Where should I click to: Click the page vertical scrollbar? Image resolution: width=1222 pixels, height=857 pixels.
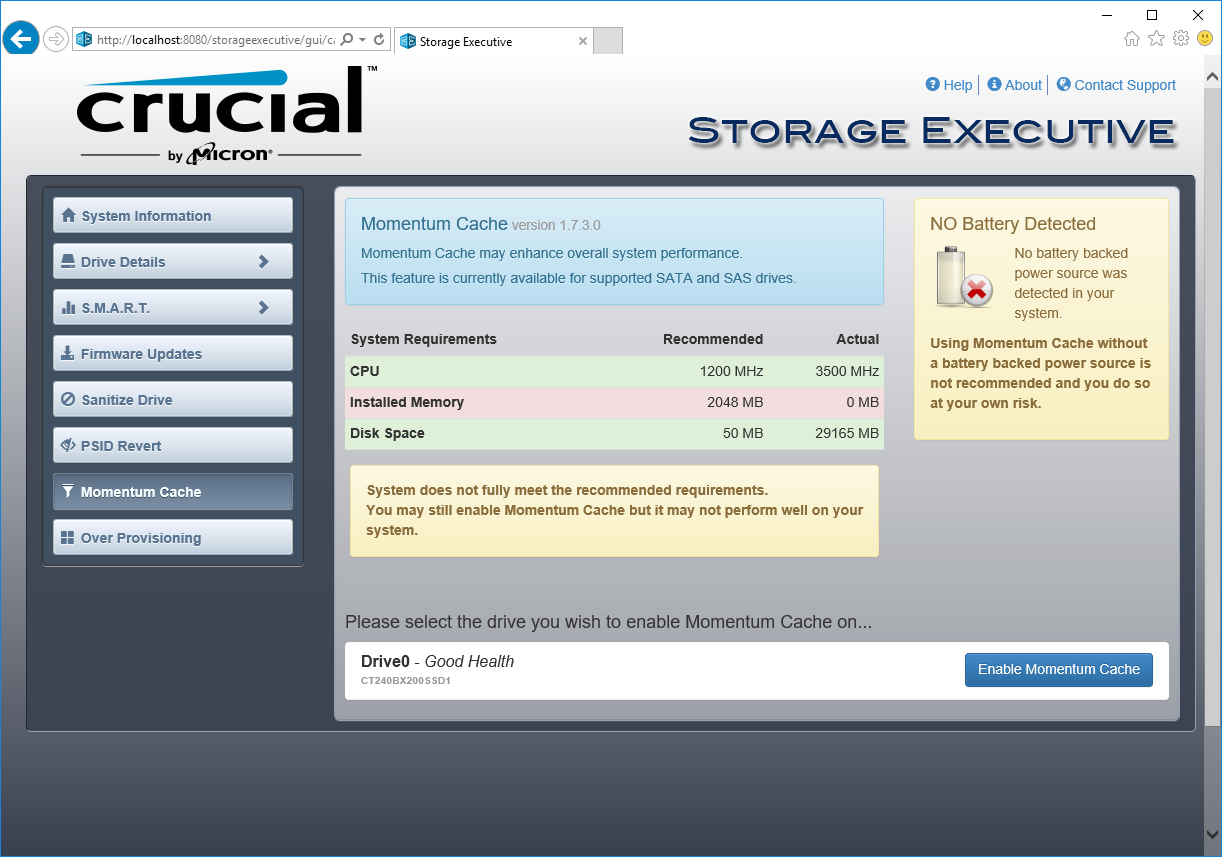1213,406
